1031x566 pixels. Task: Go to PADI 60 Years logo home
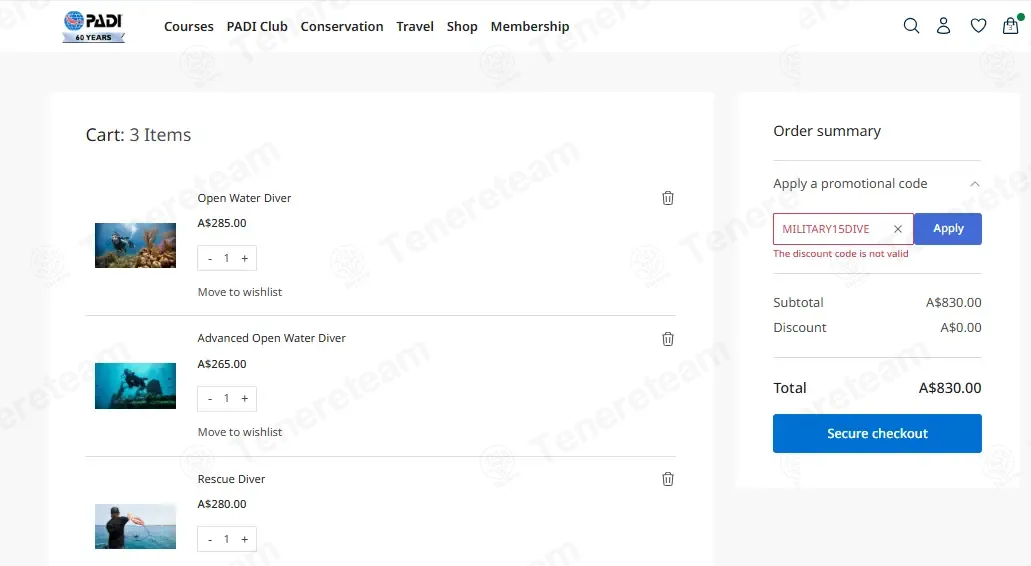click(93, 26)
